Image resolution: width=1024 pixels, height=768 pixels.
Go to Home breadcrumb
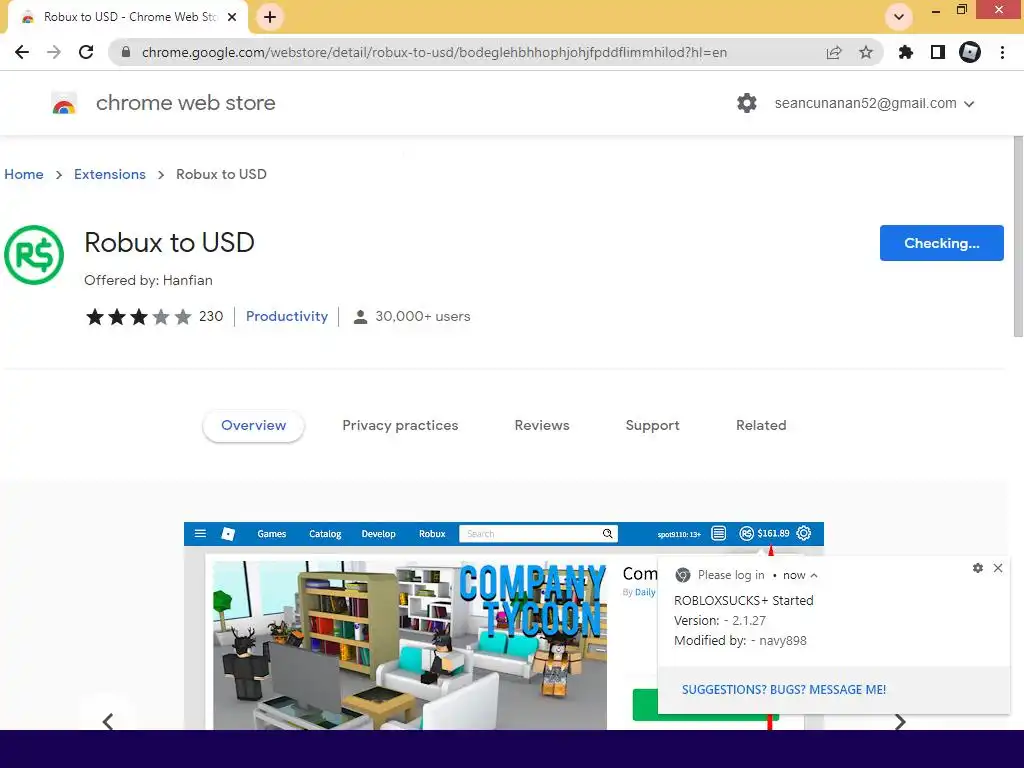click(24, 174)
